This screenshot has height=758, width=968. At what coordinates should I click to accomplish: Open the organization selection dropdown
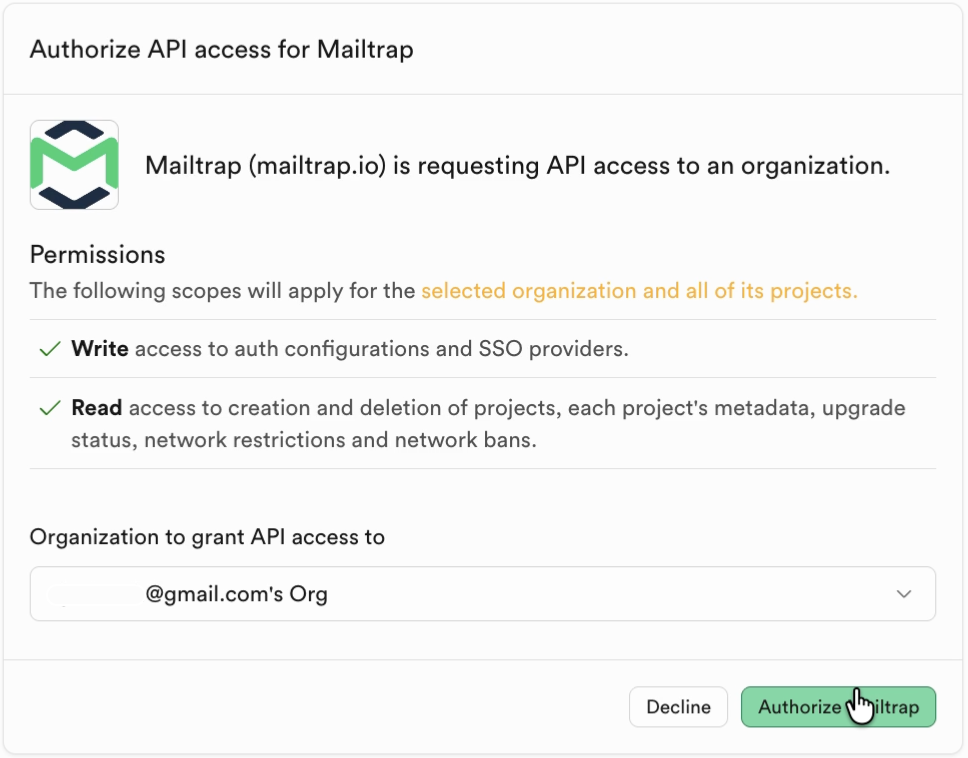click(483, 594)
